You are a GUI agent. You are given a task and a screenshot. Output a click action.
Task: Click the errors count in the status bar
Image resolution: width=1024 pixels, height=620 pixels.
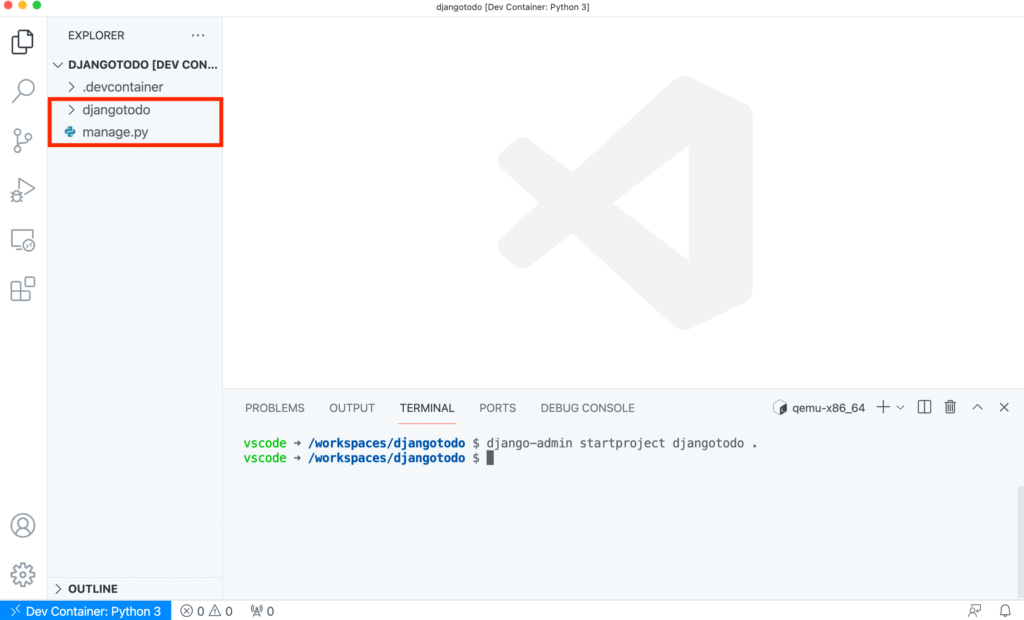pos(192,611)
